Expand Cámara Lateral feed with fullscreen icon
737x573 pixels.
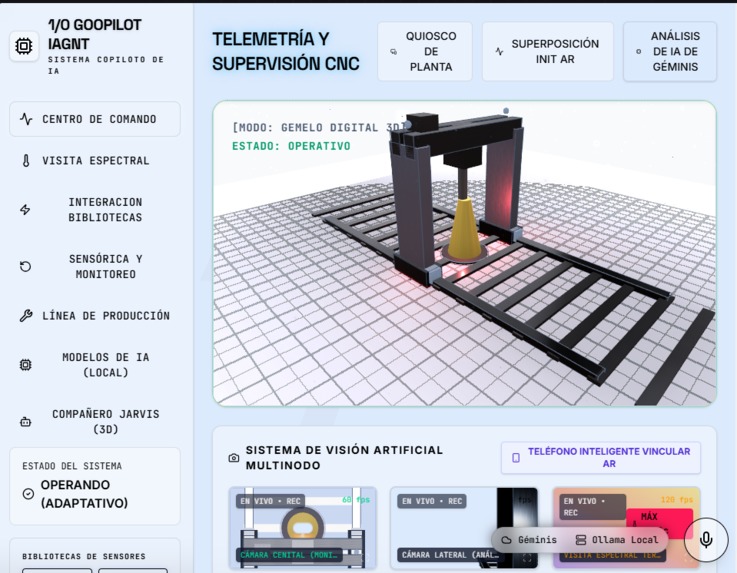tap(527, 558)
